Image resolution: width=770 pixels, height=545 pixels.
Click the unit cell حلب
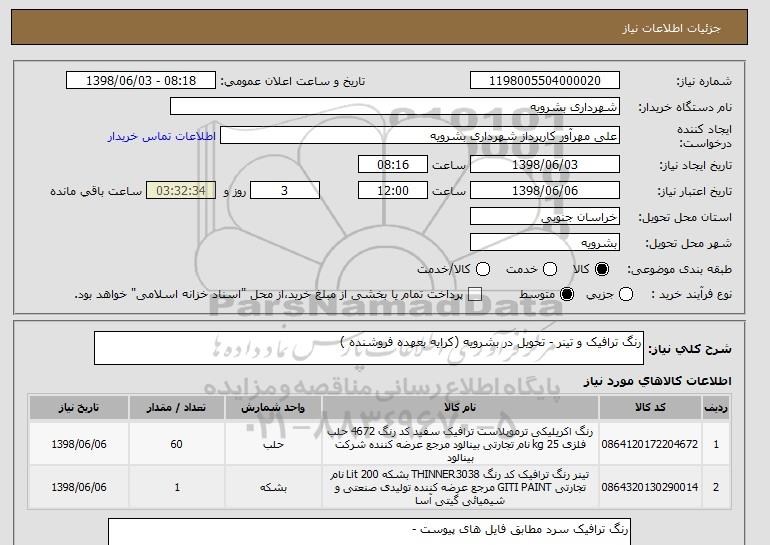tap(273, 444)
